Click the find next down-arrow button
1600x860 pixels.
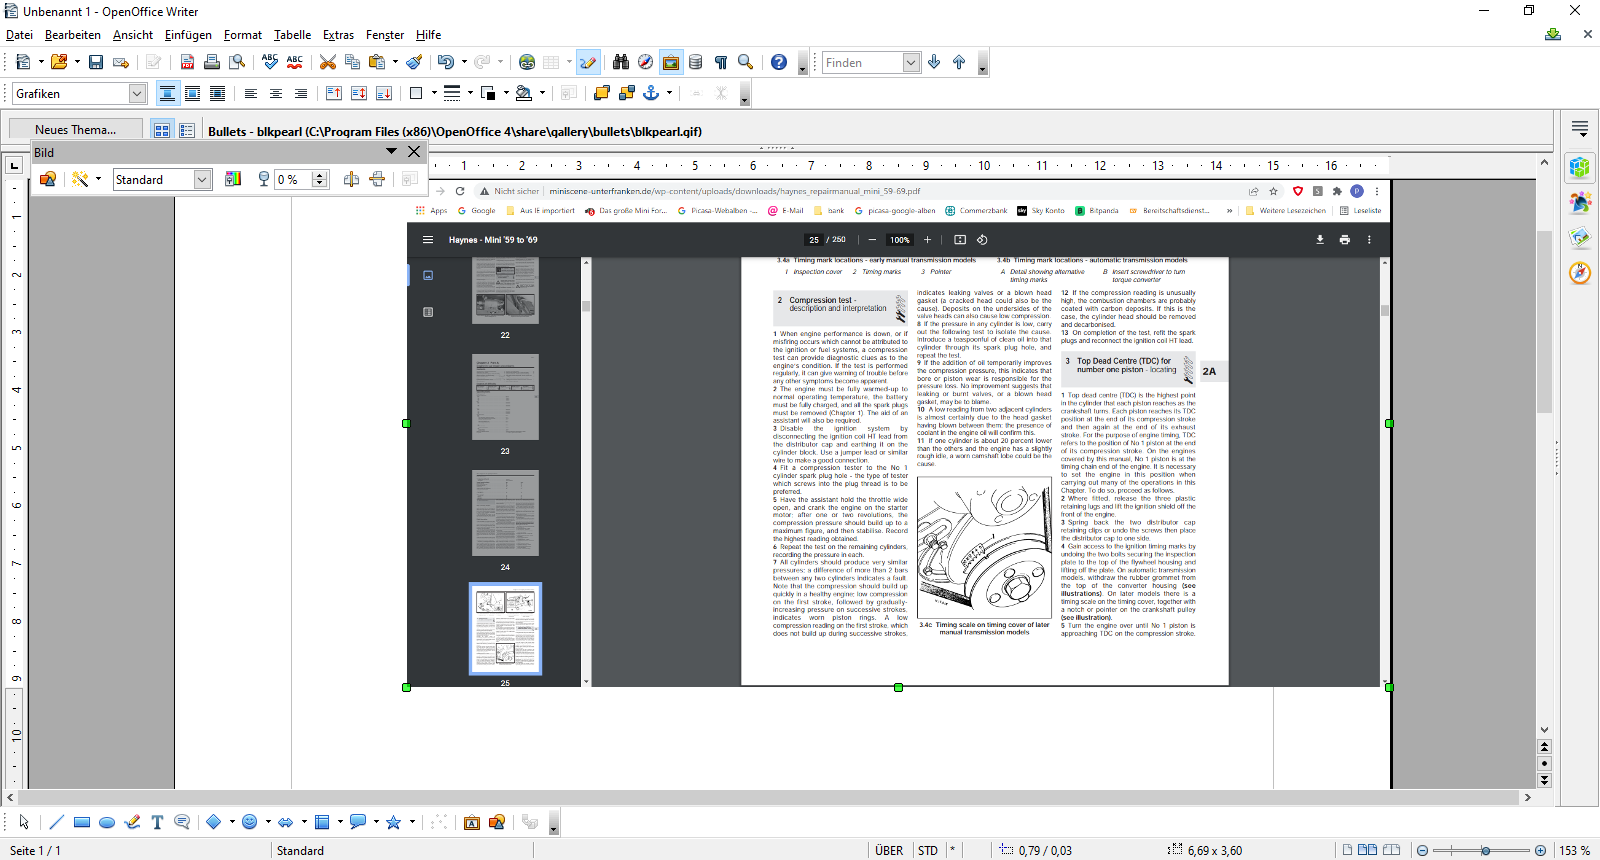pyautogui.click(x=934, y=62)
